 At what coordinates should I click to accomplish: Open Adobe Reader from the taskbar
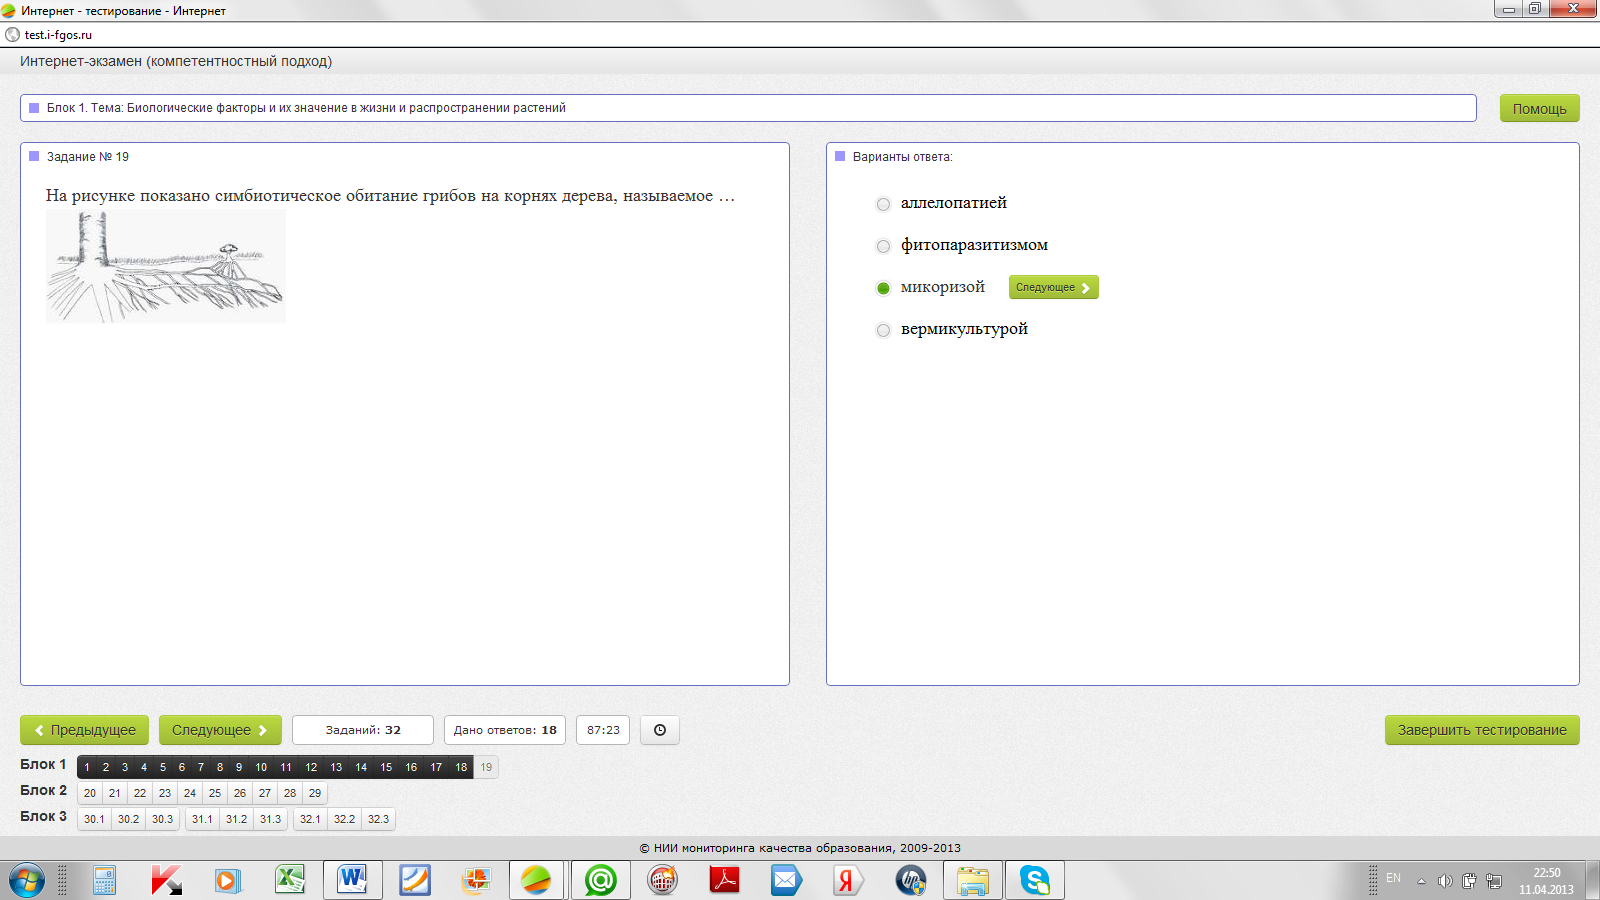724,880
